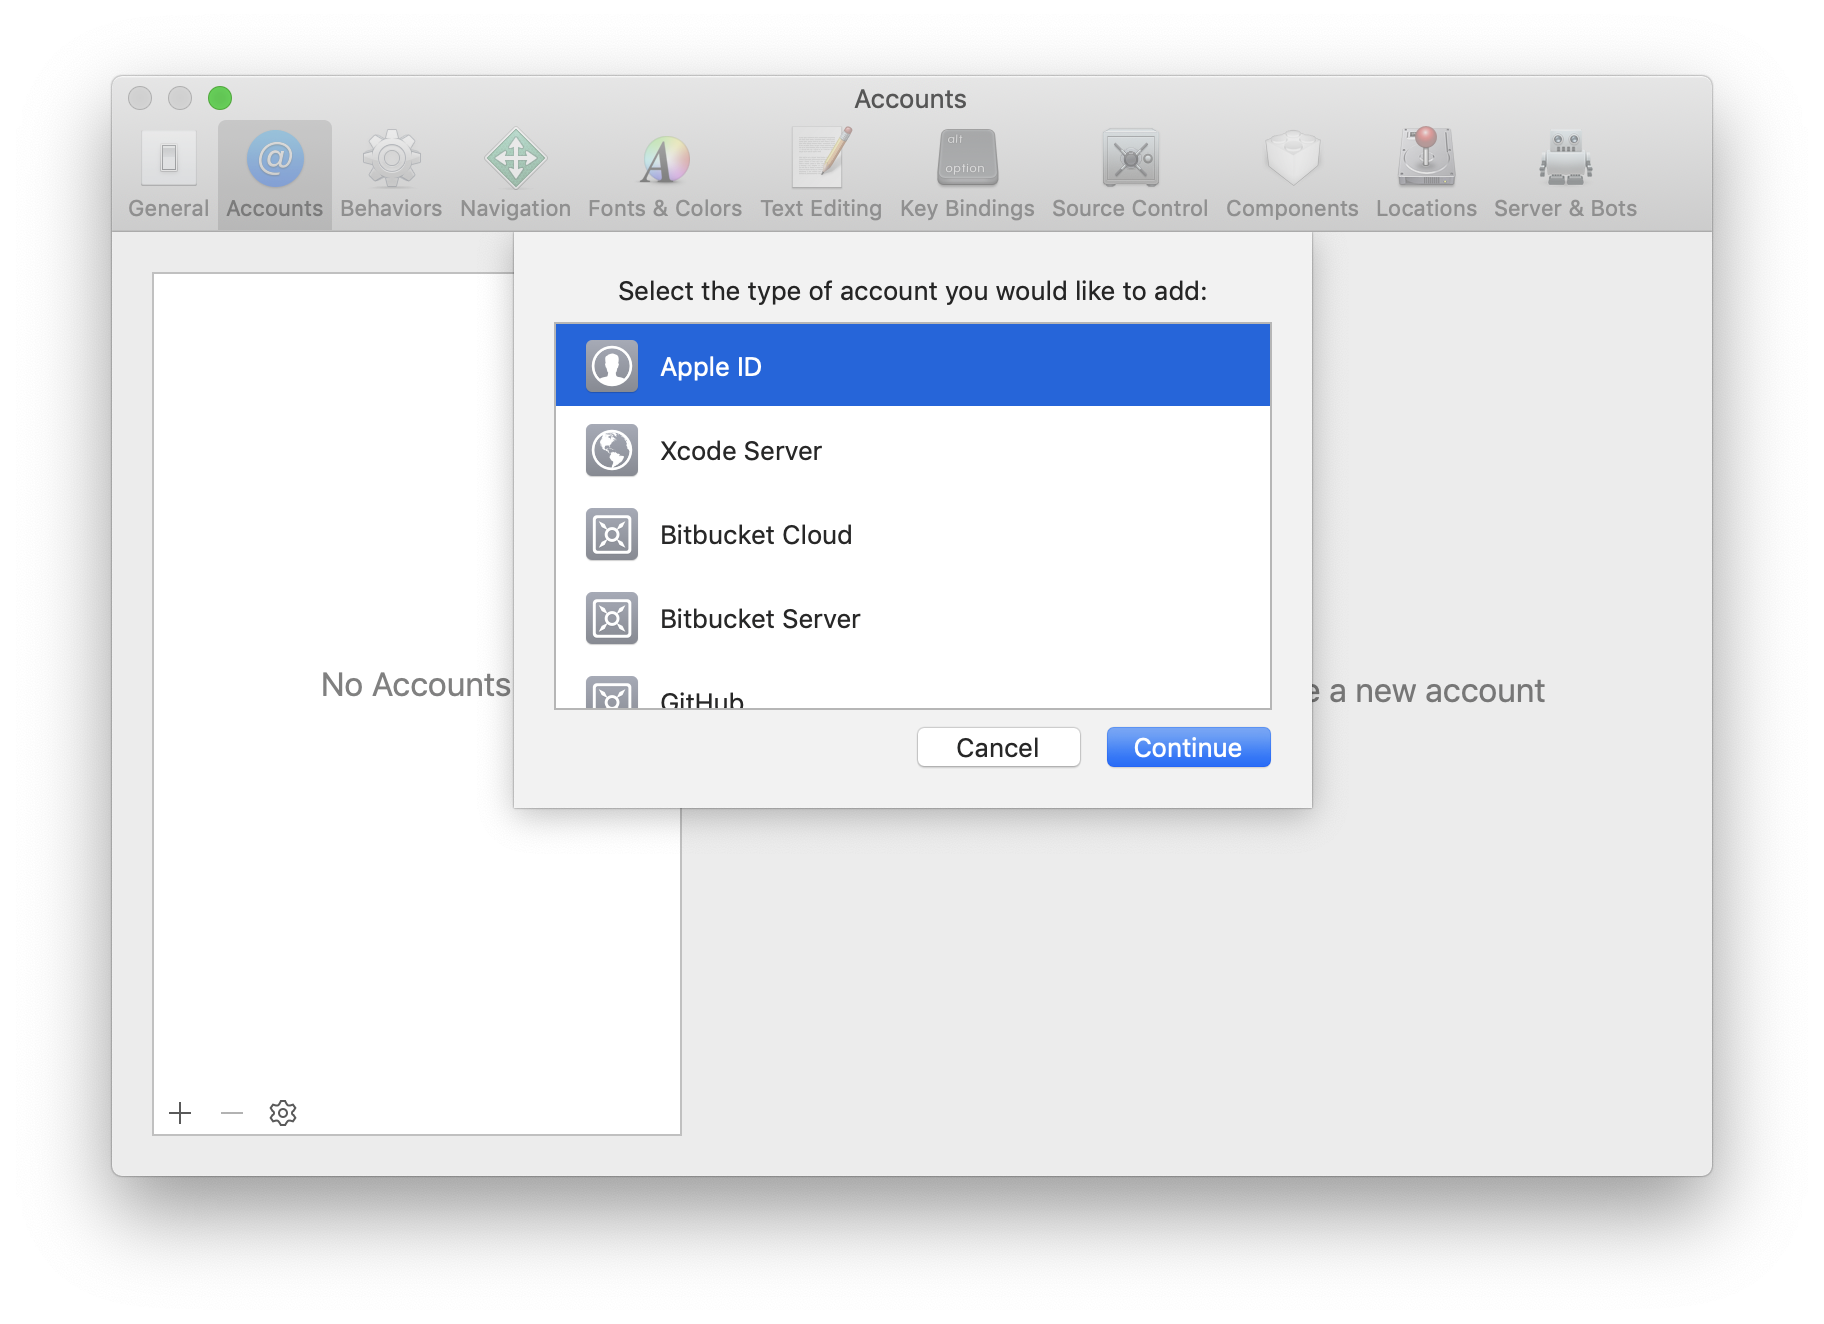This screenshot has width=1824, height=1324.
Task: Cancel the add account dialog
Action: coord(997,747)
